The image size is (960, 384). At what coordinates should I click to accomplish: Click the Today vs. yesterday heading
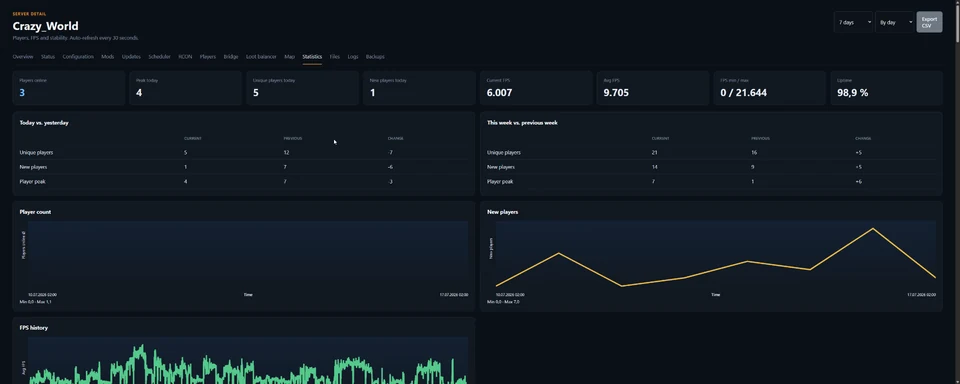pos(44,122)
